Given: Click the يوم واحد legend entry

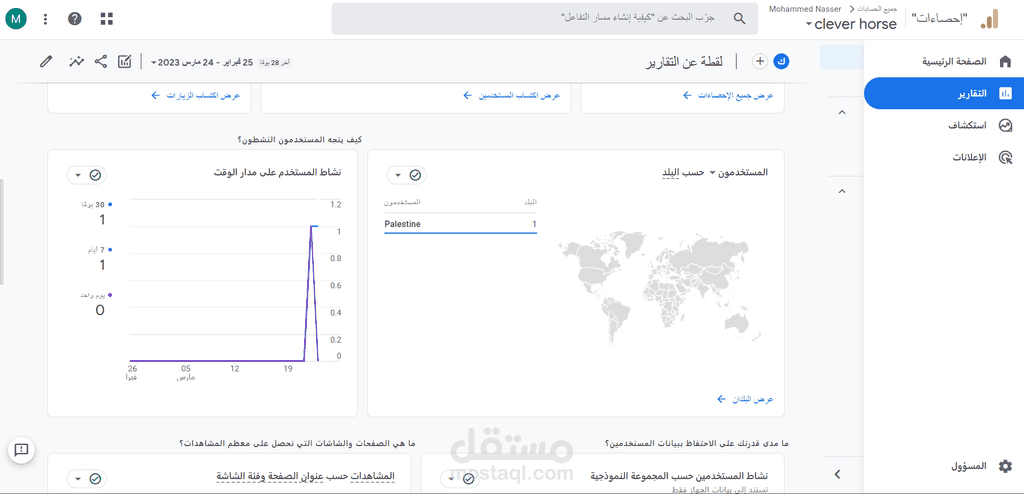Looking at the screenshot, I should coord(95,295).
